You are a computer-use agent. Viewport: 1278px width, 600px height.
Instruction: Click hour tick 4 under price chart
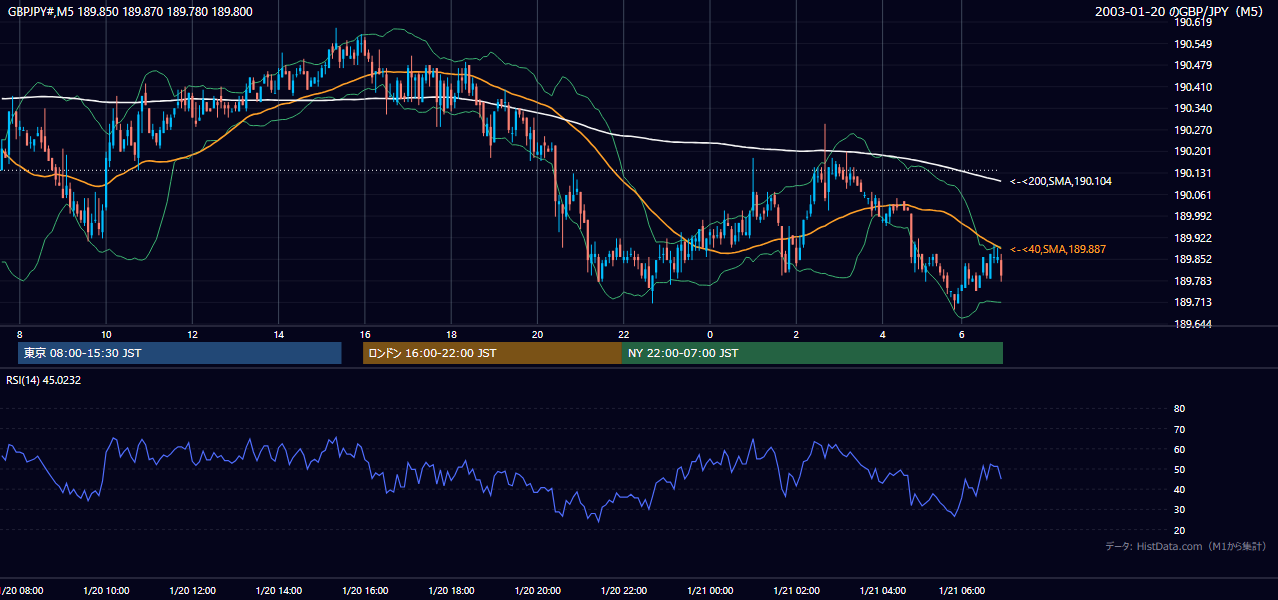[882, 334]
